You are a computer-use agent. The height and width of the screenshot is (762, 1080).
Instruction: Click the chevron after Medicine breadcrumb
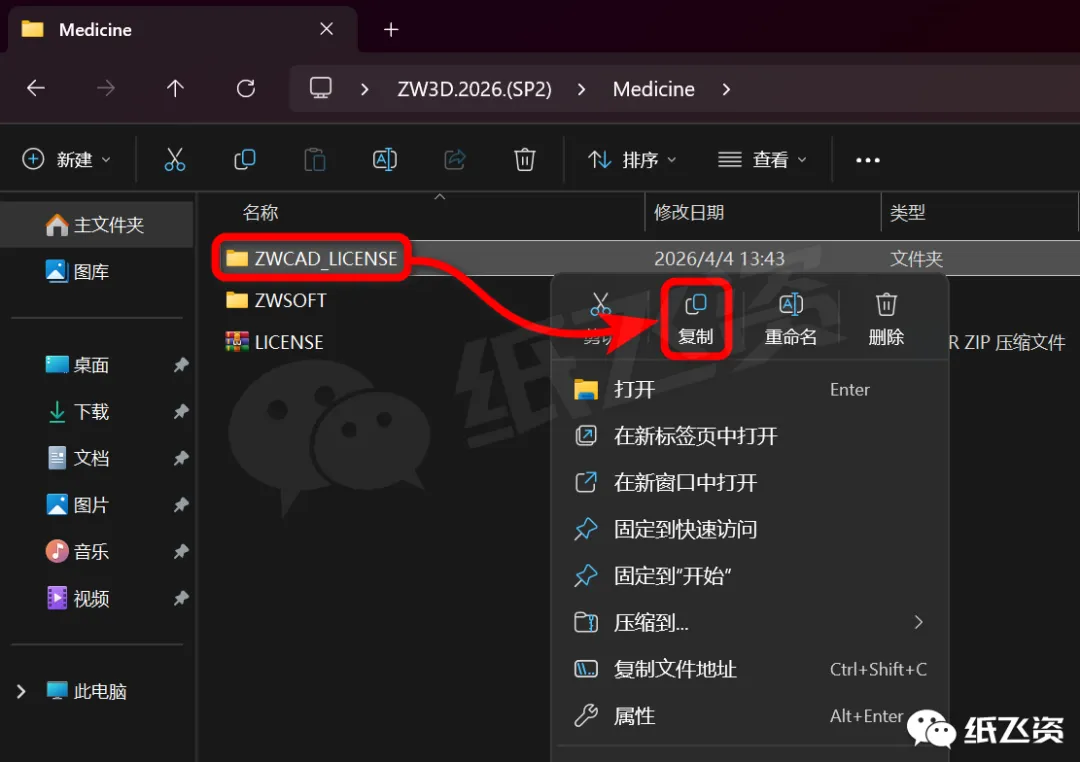[x=726, y=89]
